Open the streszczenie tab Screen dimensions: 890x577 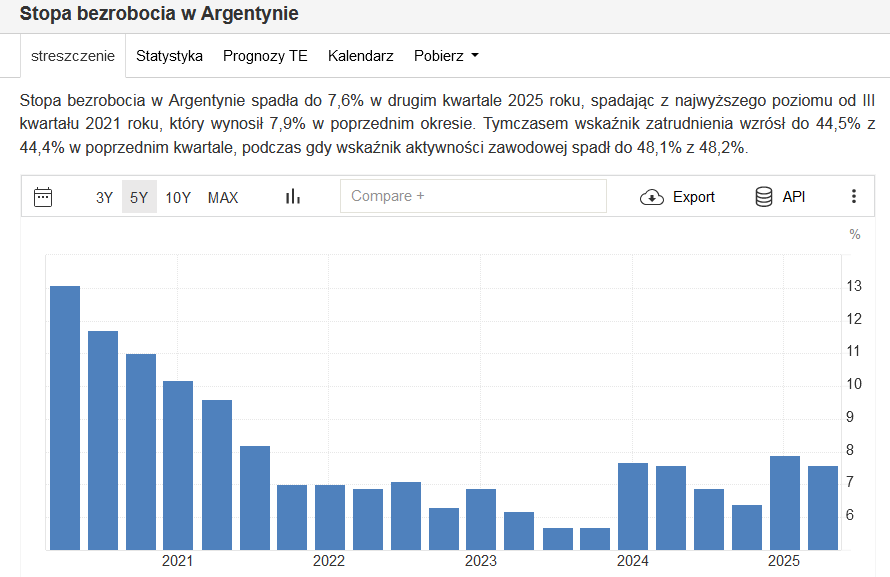click(73, 56)
